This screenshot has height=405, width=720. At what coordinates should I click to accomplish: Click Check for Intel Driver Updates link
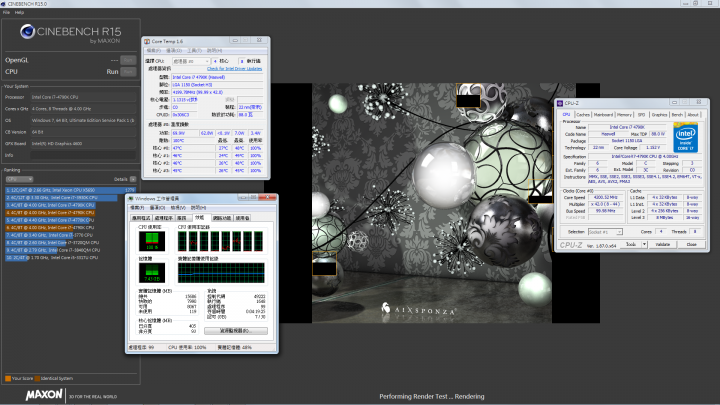(x=234, y=69)
